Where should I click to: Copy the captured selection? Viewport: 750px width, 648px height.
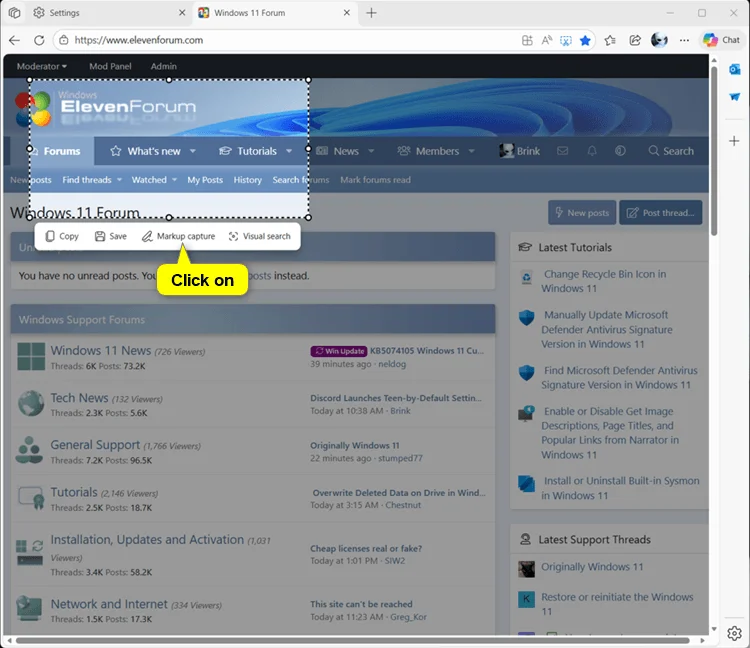62,236
